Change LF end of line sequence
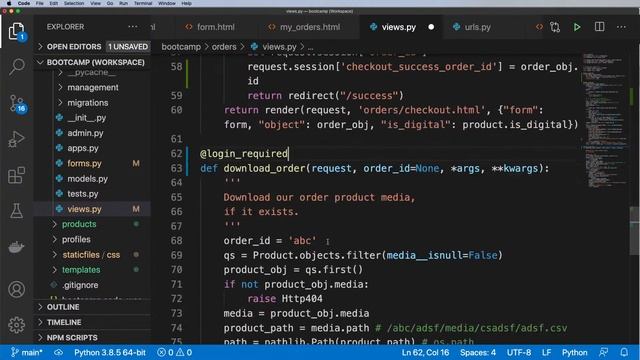The width and height of the screenshot is (640, 360). [x=546, y=352]
